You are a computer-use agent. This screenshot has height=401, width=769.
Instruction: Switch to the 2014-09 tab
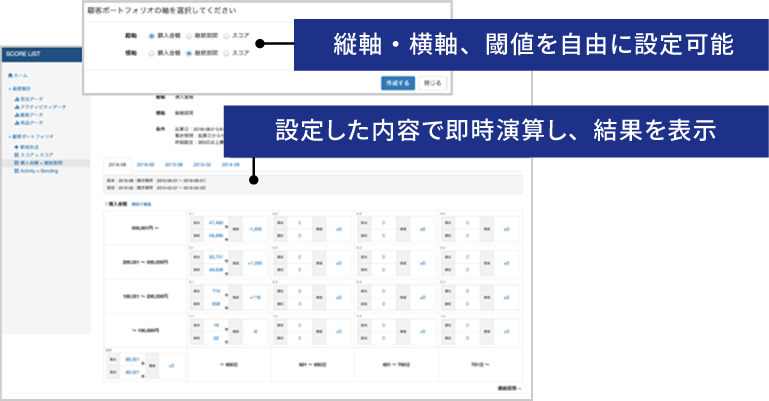click(230, 165)
